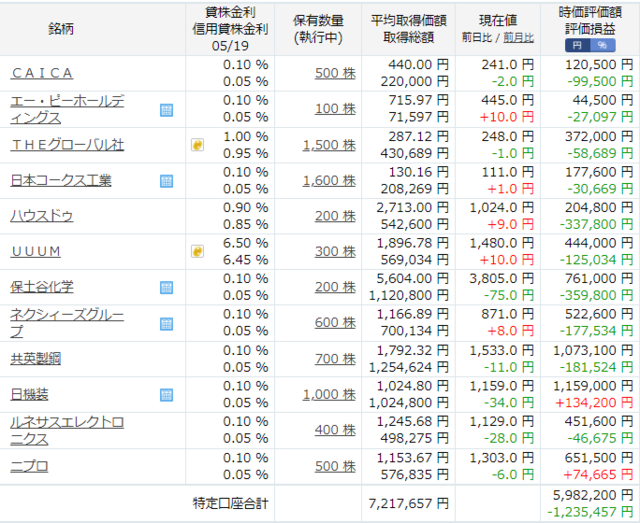Open 日機装 stock link
Screen dimensions: 640x523
(x=29, y=394)
